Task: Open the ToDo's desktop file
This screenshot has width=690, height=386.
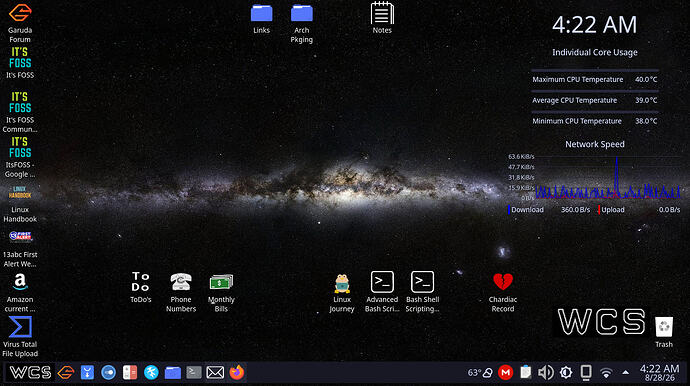Action: tap(141, 282)
